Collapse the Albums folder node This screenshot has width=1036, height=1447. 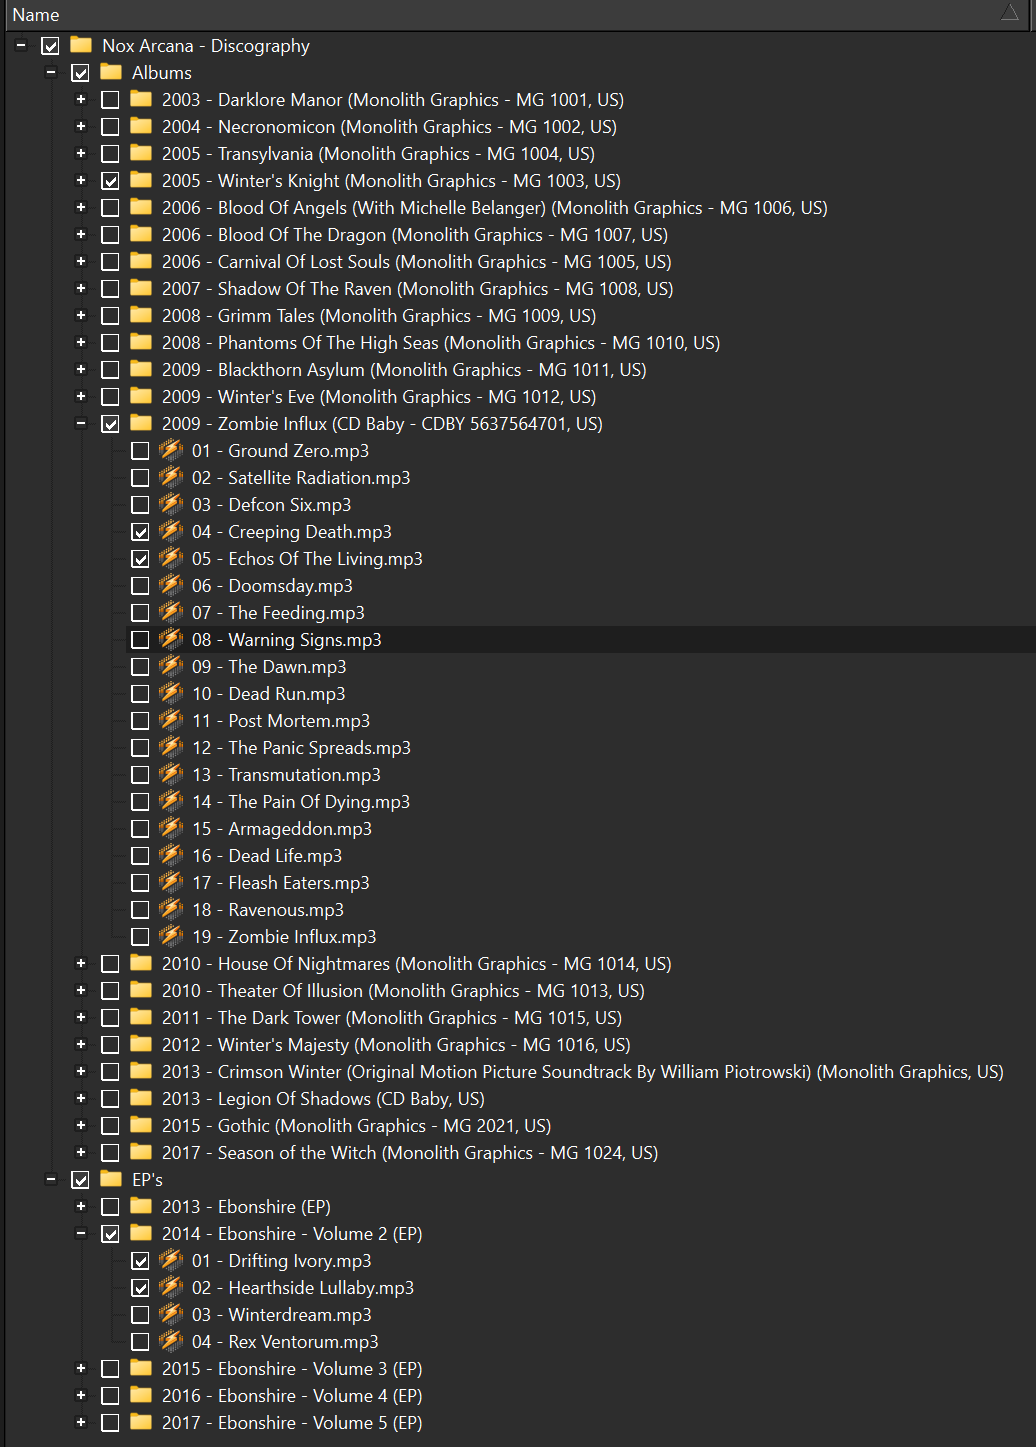coord(51,72)
